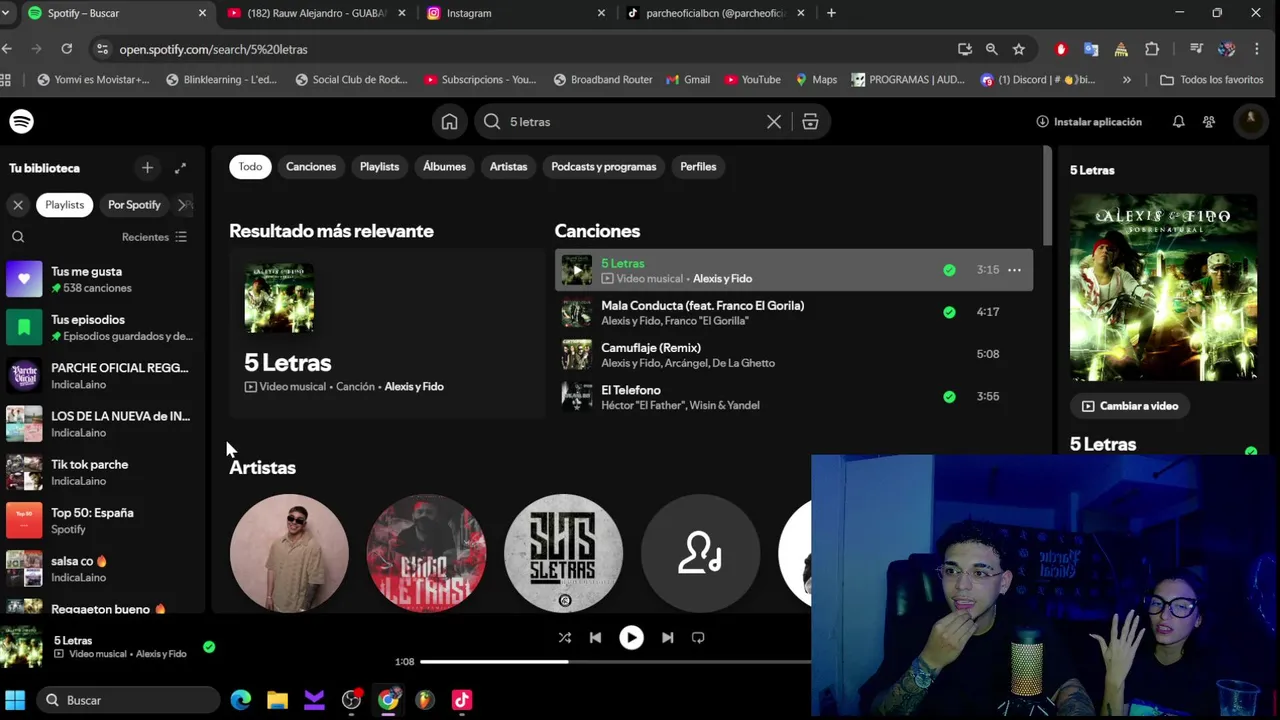The image size is (1280, 720).
Task: Select the Artistas filter tab
Action: [x=508, y=167]
